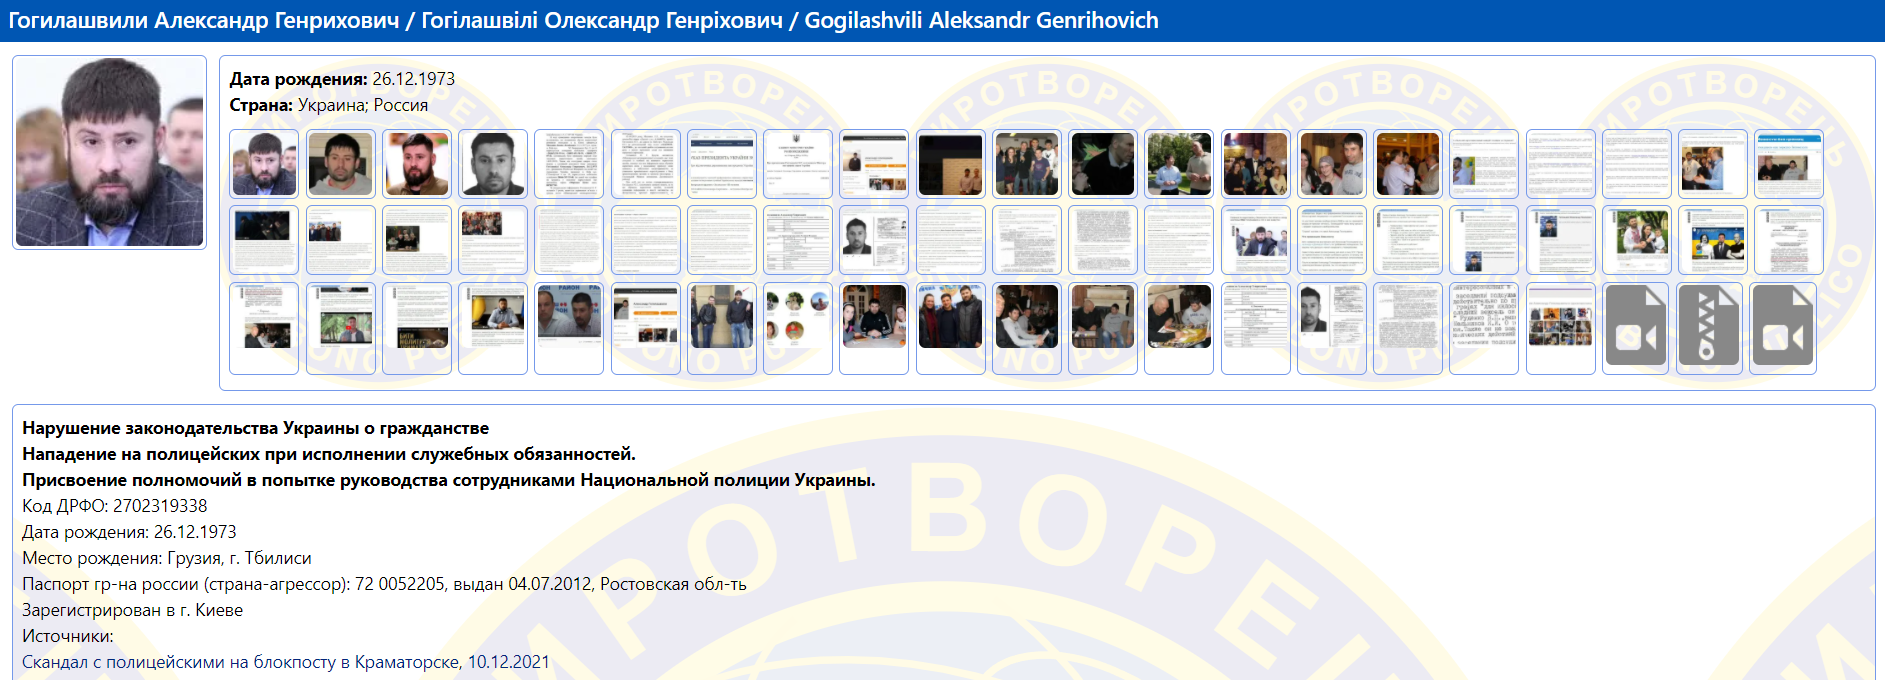
Task: Open thumbnail with blue-yellow flag background group
Action: point(1712,240)
